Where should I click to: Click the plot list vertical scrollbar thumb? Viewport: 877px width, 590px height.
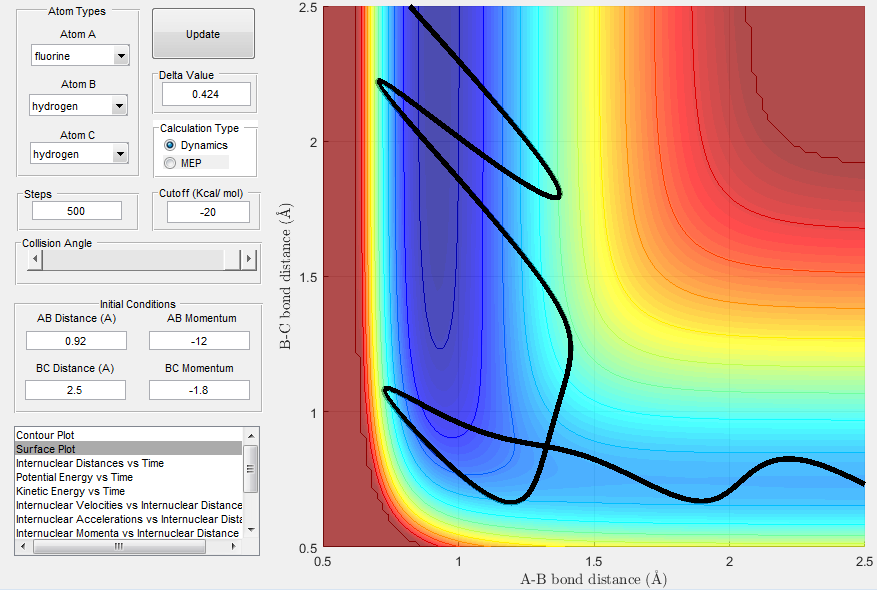(x=251, y=469)
